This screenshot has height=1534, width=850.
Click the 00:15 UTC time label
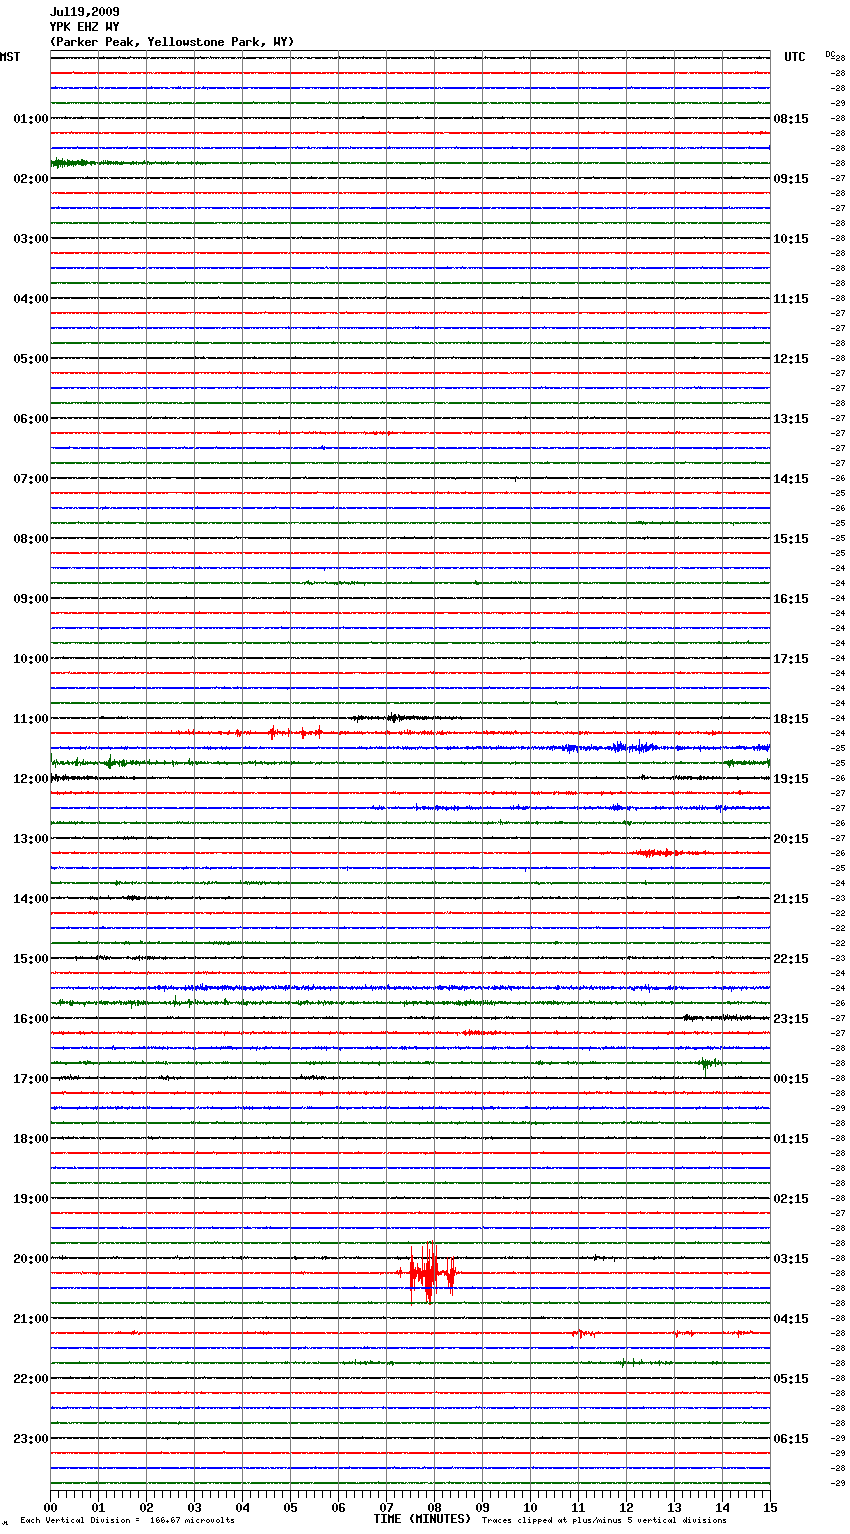coord(791,1079)
